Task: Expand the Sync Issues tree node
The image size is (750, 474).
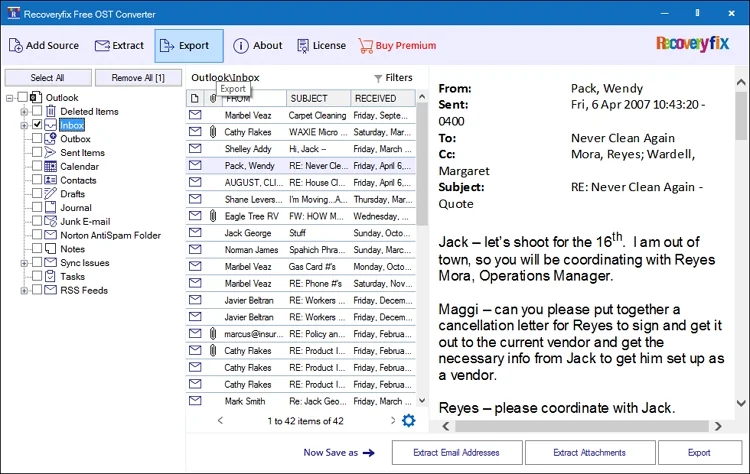Action: [x=24, y=263]
